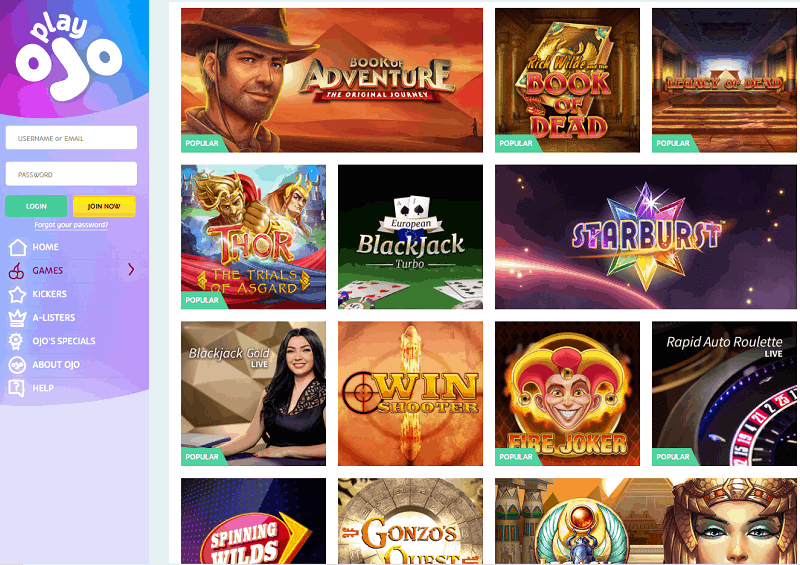Screen dimensions: 800x565
Task: Click the cherries Games icon
Action: pyautogui.click(x=16, y=271)
